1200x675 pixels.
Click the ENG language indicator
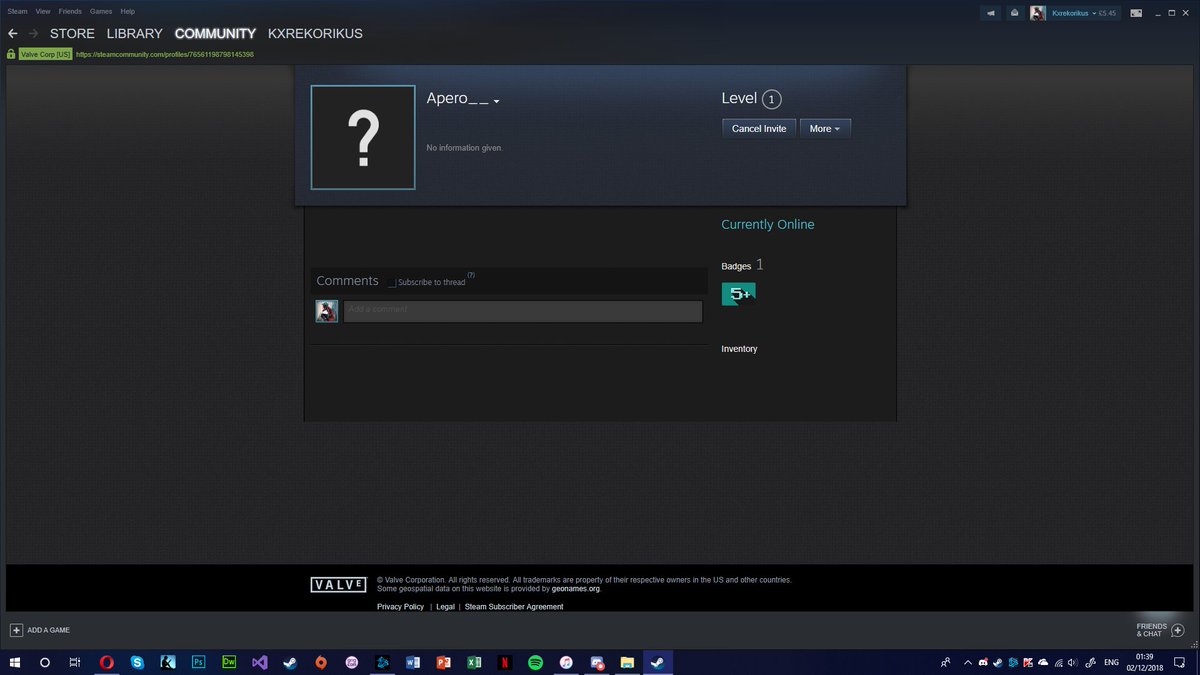click(x=1111, y=662)
